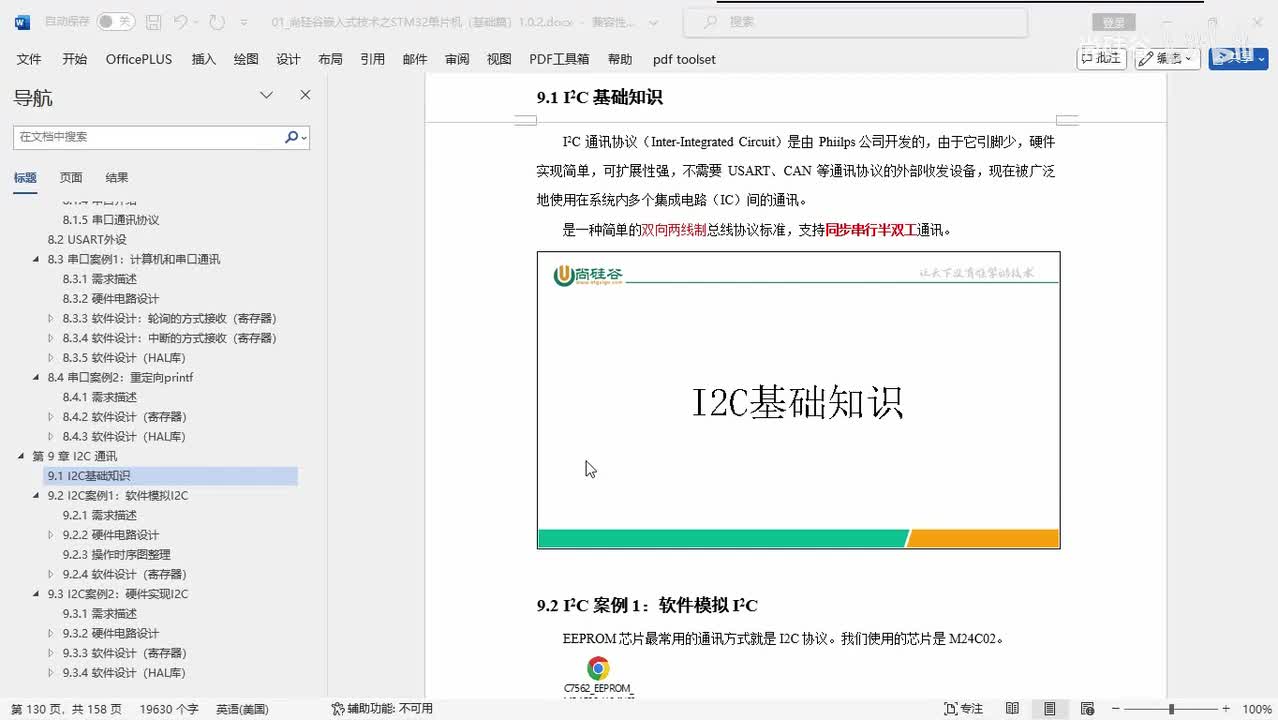Open the 布局 ribbon tab
This screenshot has width=1278, height=720.
tap(330, 59)
